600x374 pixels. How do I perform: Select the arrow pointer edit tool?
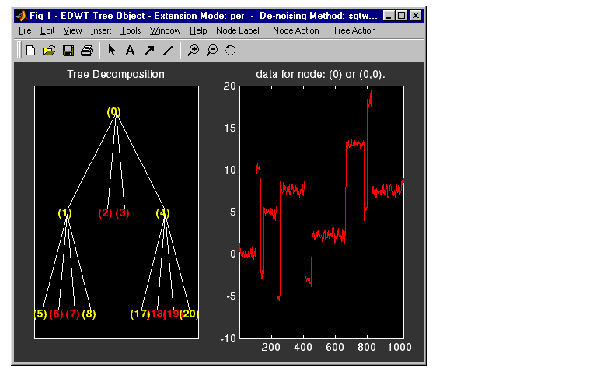112,50
